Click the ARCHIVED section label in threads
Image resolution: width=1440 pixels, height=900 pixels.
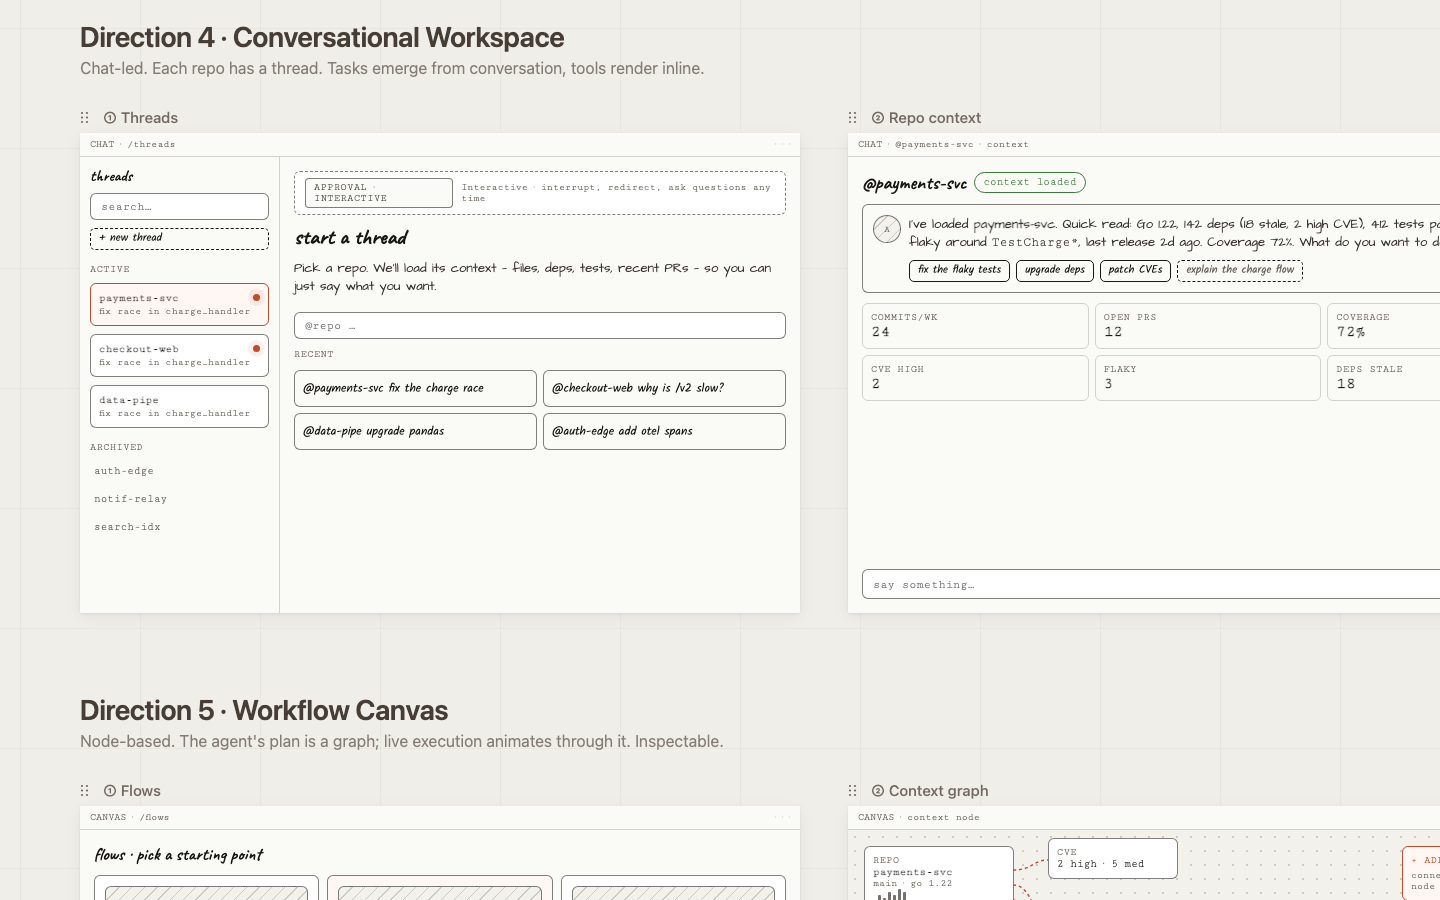(116, 447)
